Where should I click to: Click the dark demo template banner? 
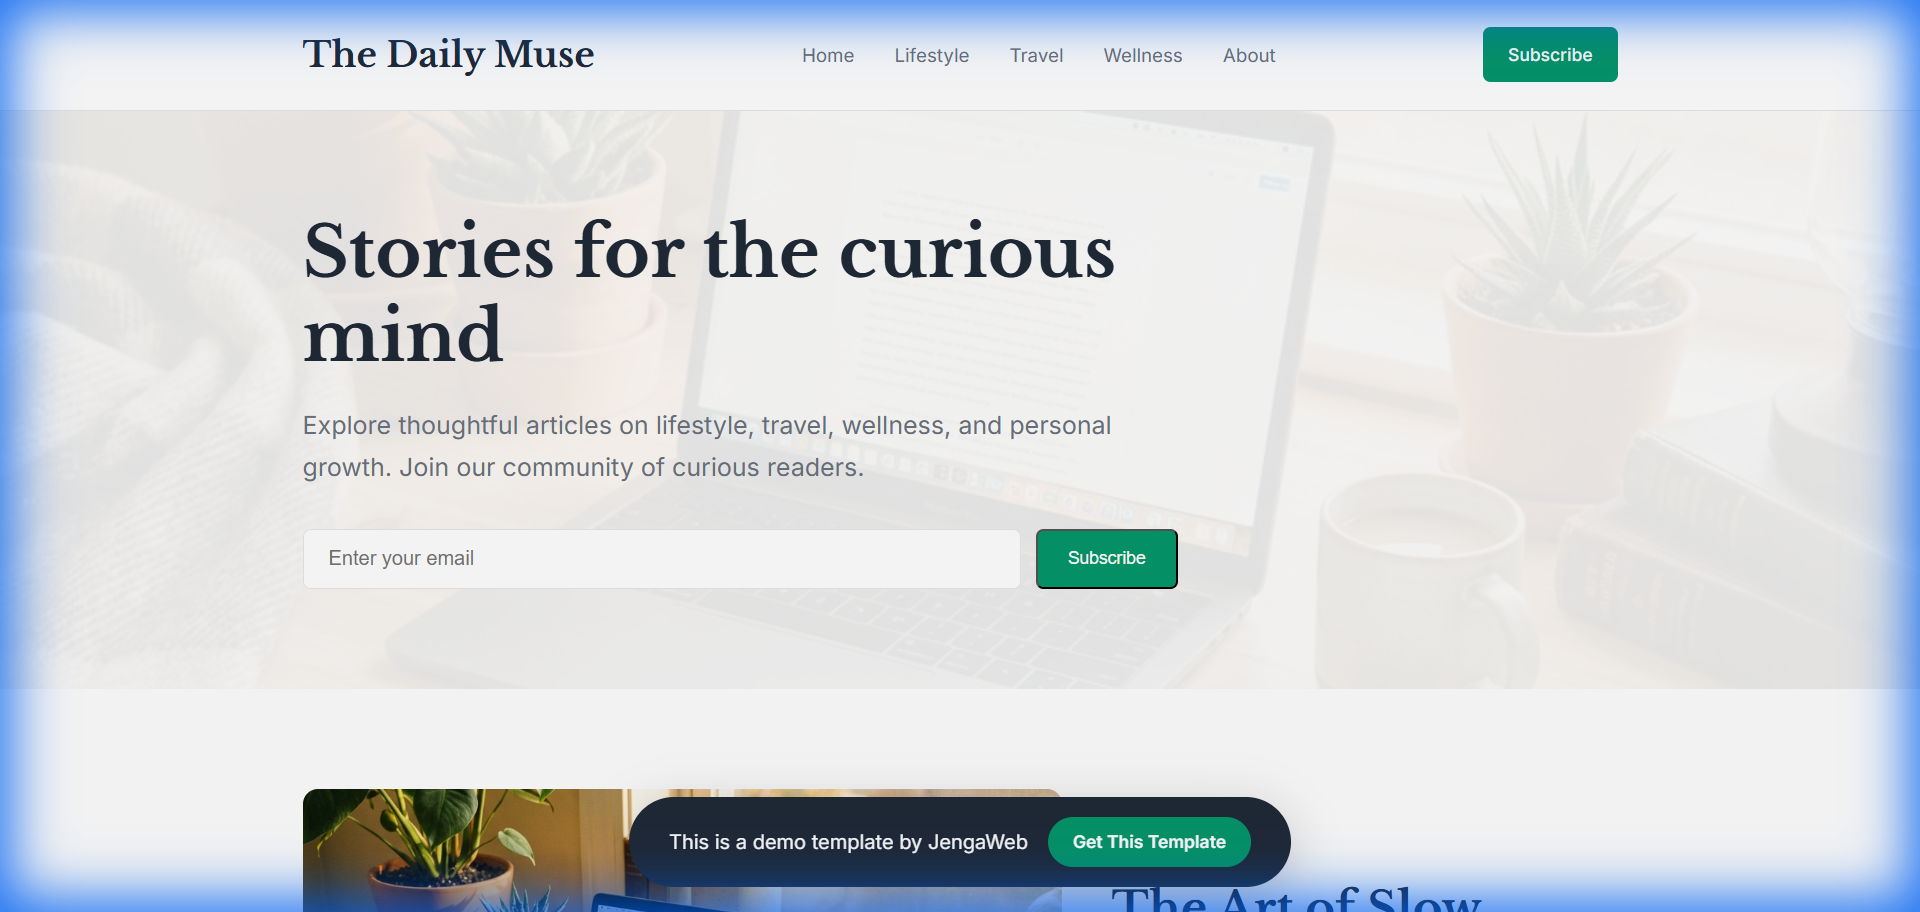(x=800, y=841)
